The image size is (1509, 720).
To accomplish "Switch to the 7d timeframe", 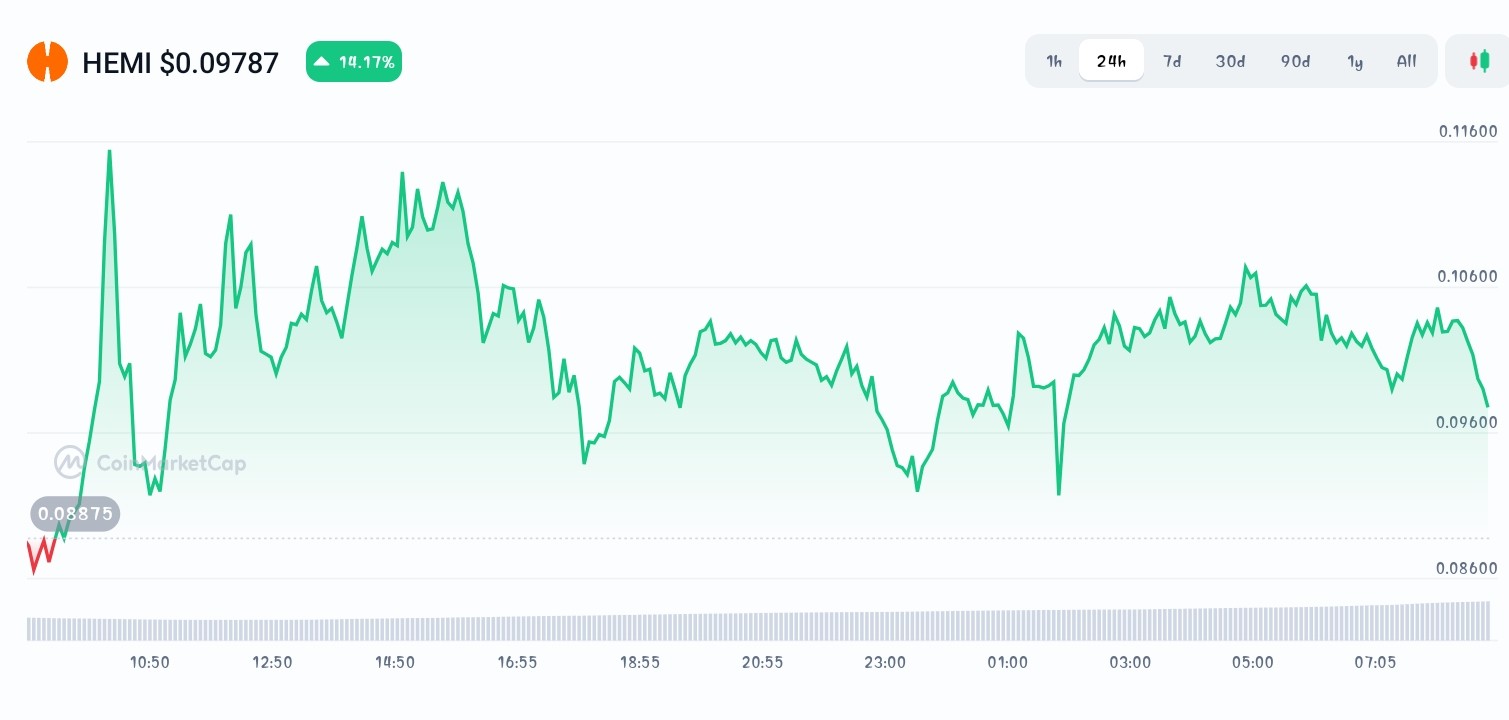I will click(1172, 61).
